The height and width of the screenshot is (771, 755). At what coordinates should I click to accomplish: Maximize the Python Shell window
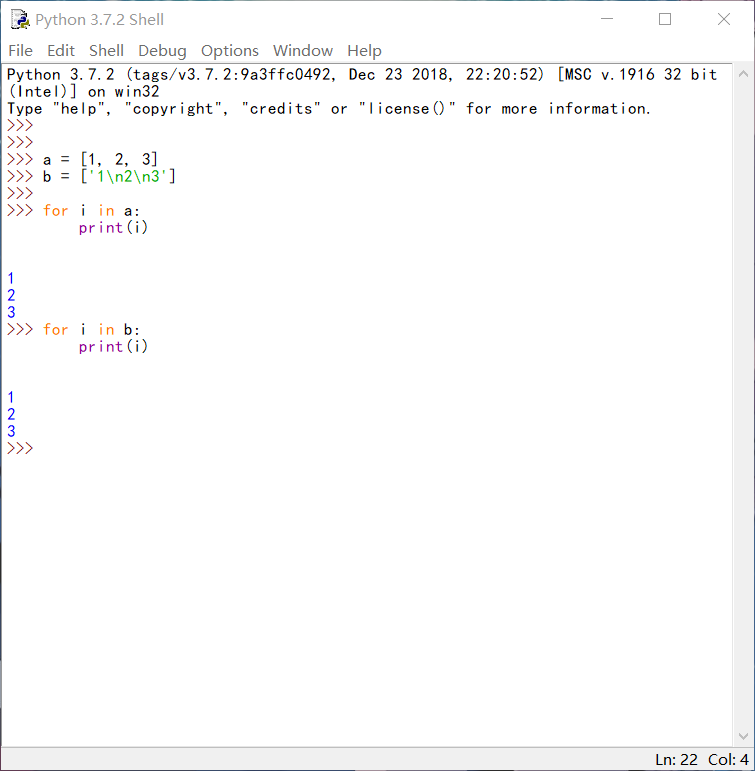tap(665, 20)
